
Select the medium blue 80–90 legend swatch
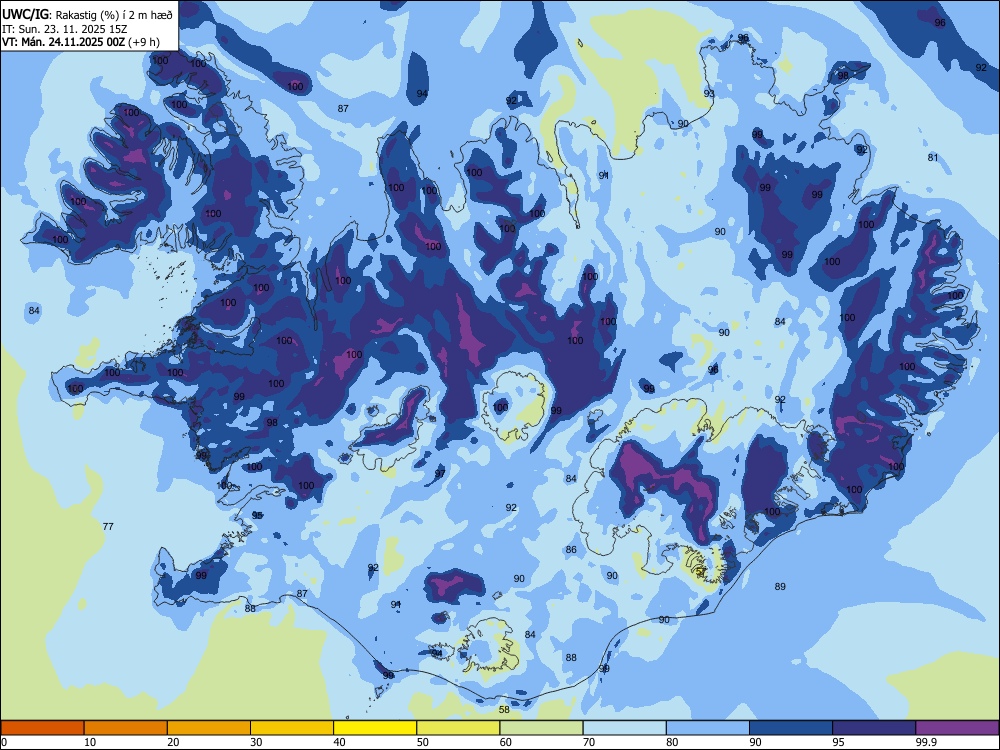tap(708, 728)
